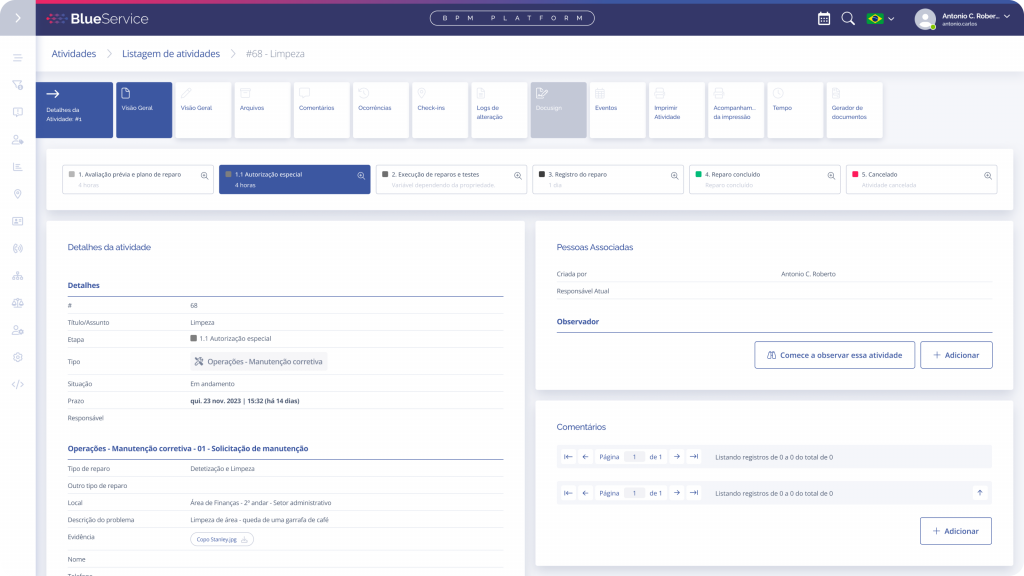Open the Docusign tab
This screenshot has height=576, width=1024.
tap(558, 110)
